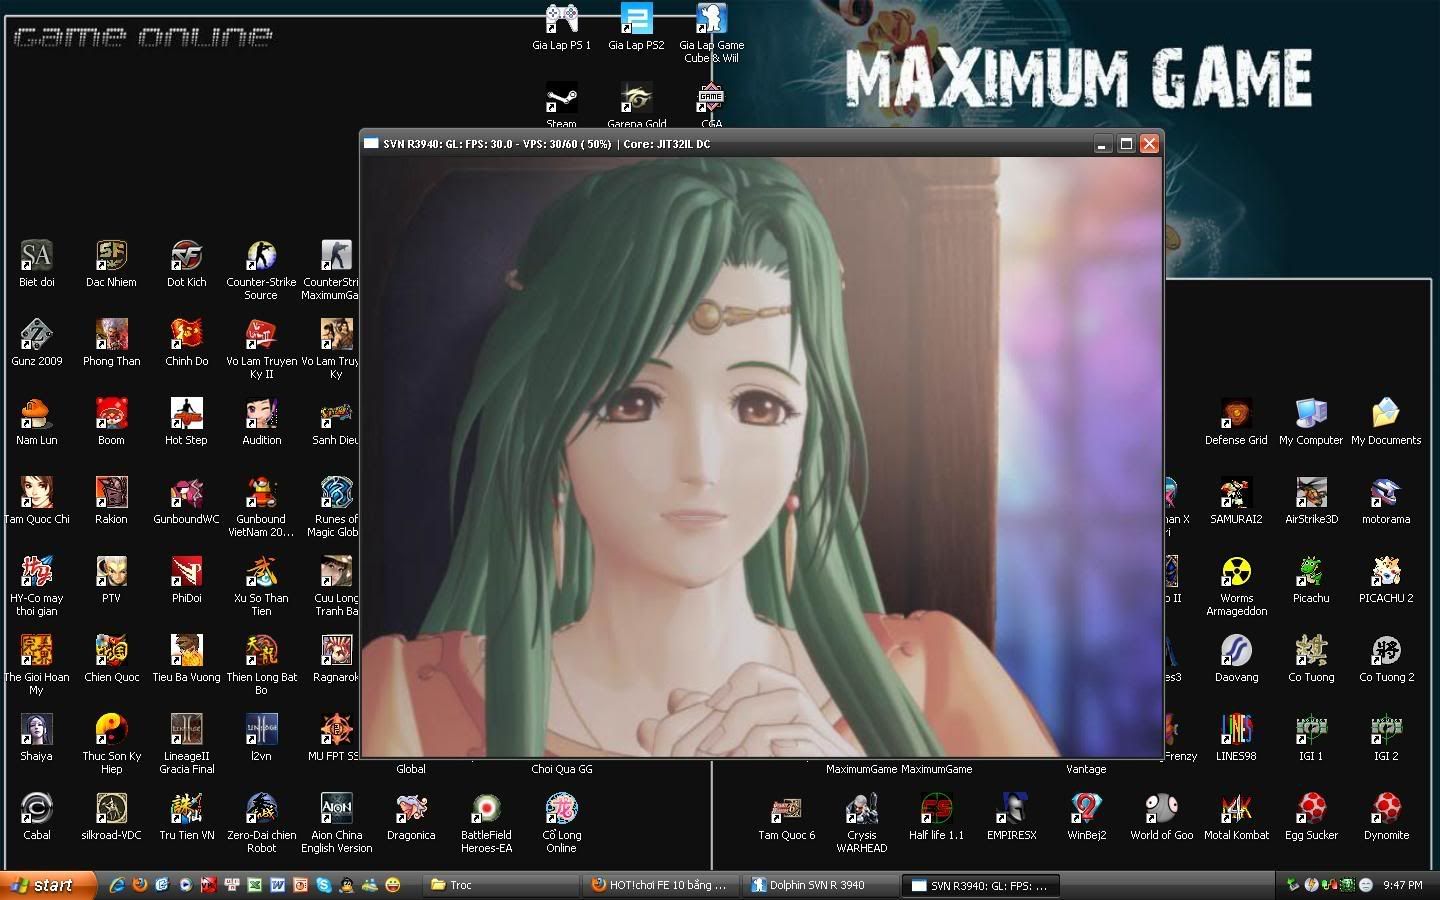
Task: Launch the Dot Kich shortcut
Action: 186,256
